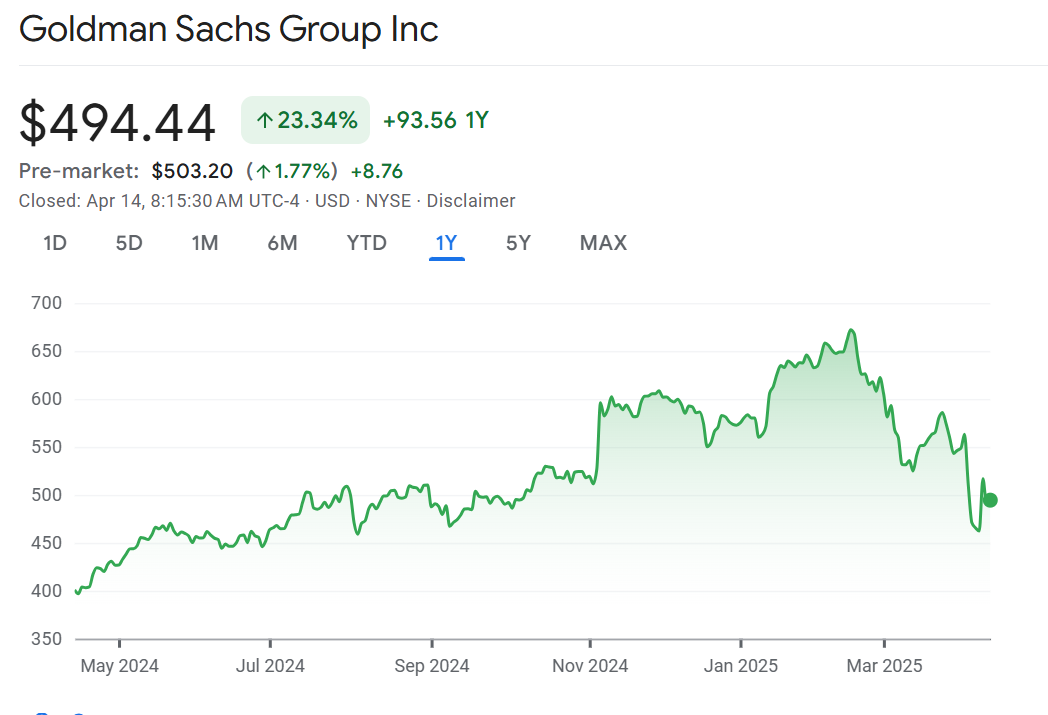Click the Jan 2025 axis label
Viewport: 1048px width, 715px height.
(x=741, y=666)
